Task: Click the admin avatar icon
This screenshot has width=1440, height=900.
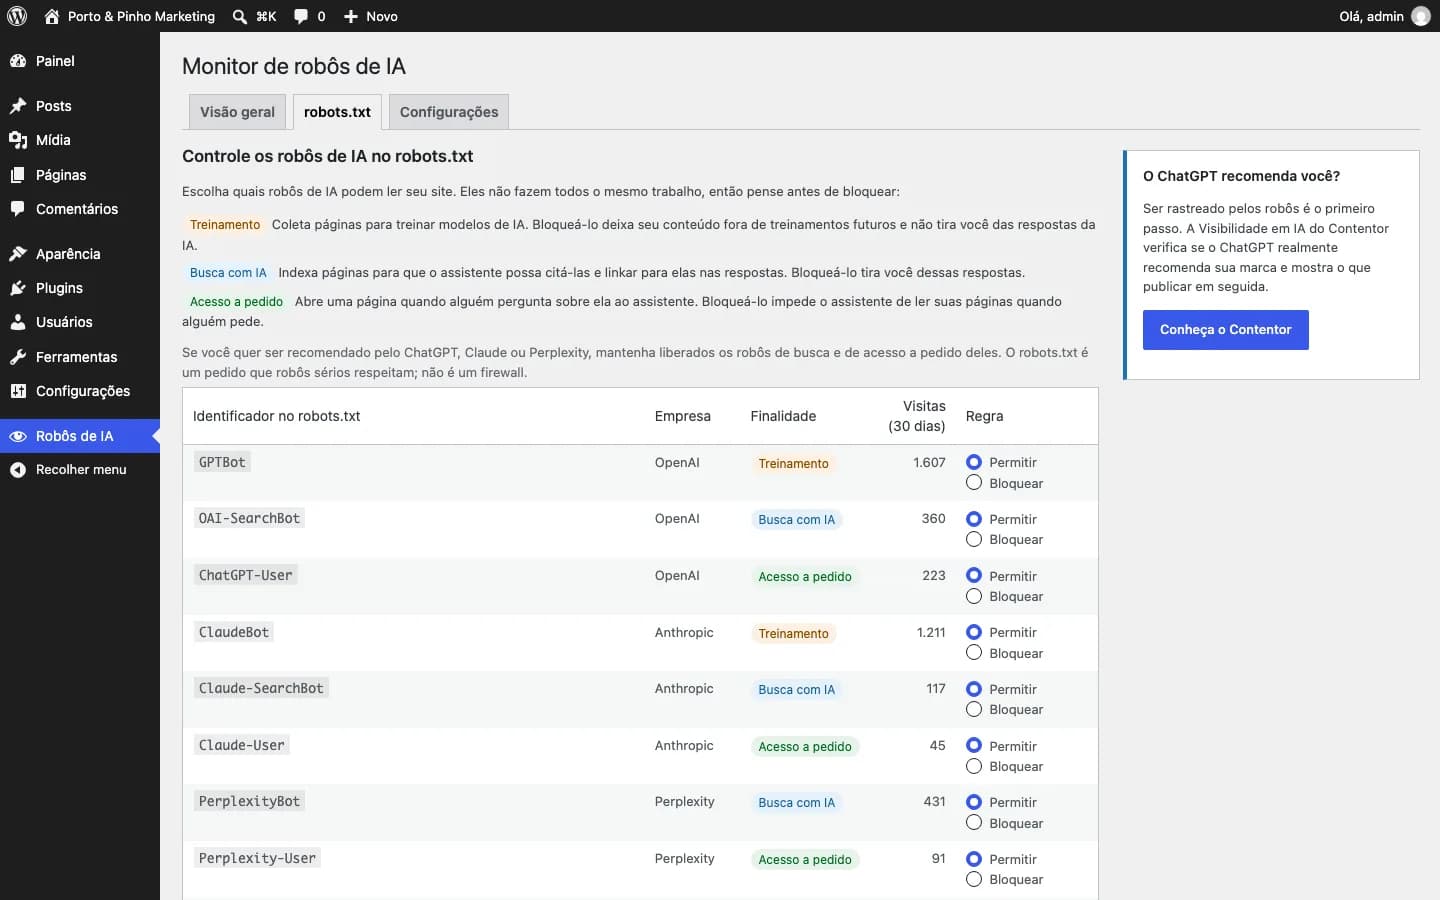Action: [x=1421, y=16]
